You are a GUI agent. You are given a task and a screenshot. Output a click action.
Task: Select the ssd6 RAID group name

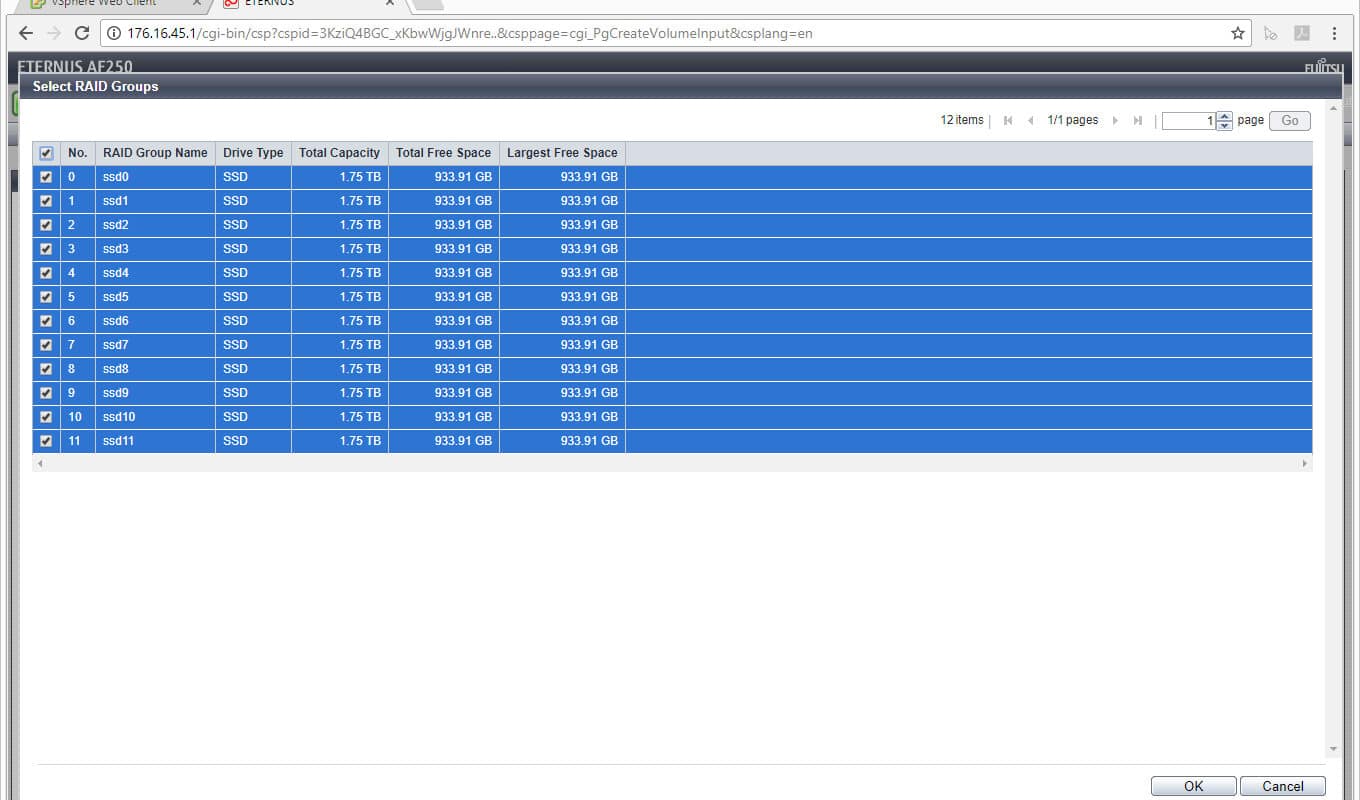click(x=155, y=321)
